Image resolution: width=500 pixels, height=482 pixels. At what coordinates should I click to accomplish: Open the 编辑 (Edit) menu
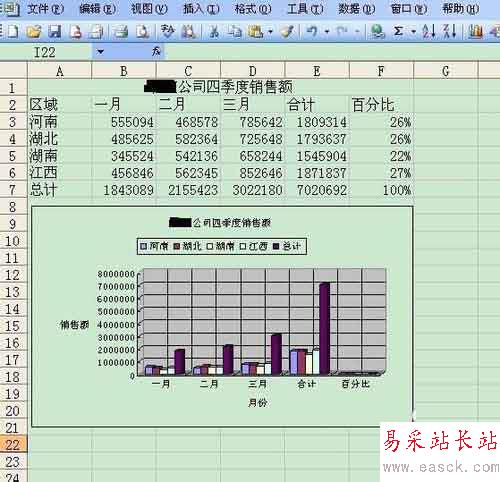pyautogui.click(x=98, y=9)
